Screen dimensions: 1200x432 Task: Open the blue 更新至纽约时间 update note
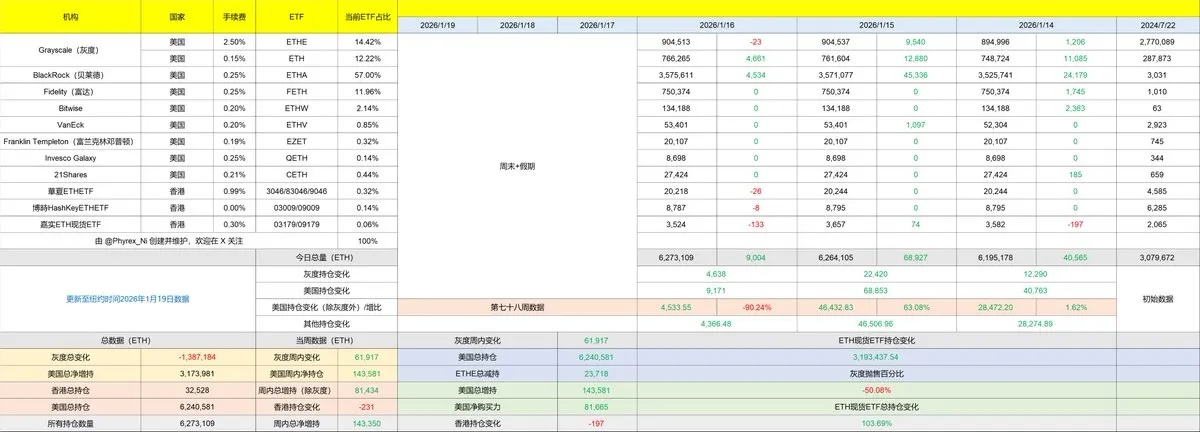click(x=127, y=298)
